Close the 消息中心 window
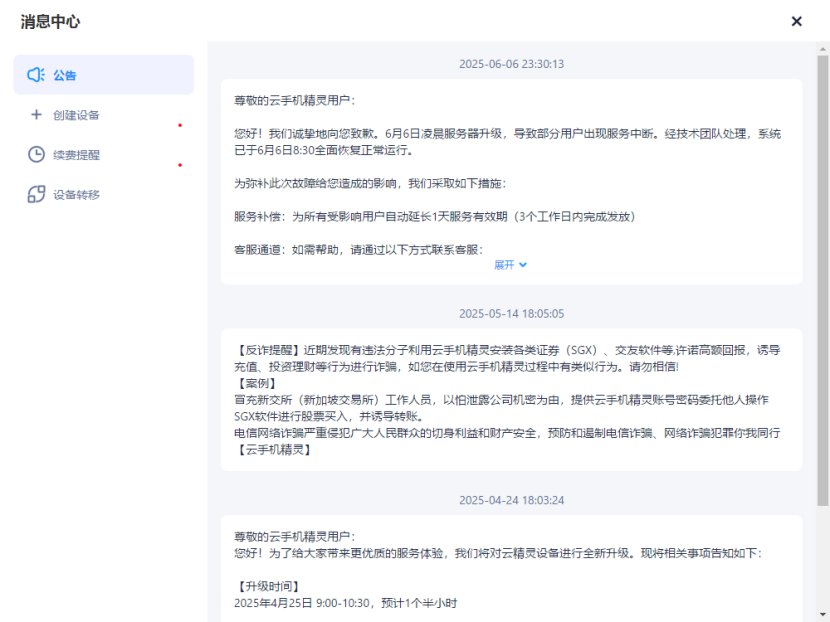 pos(796,21)
